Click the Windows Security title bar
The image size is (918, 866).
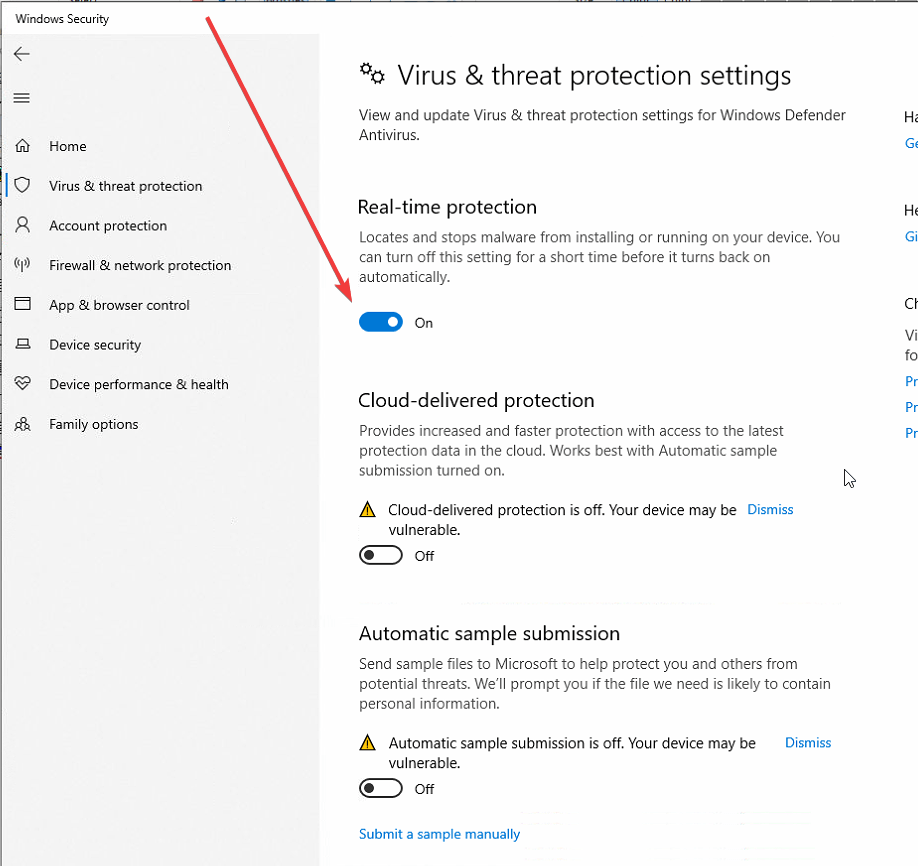[x=60, y=18]
